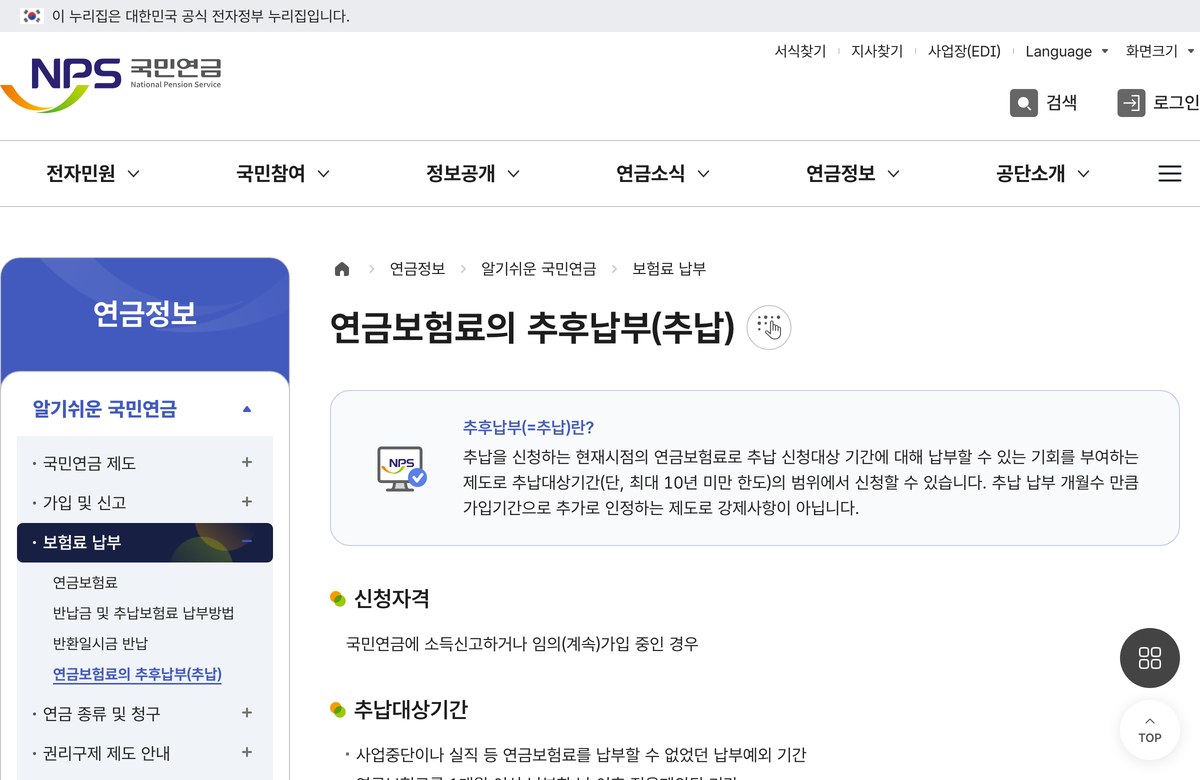Click the 추후납부(=추납)란? heading

pos(528,428)
